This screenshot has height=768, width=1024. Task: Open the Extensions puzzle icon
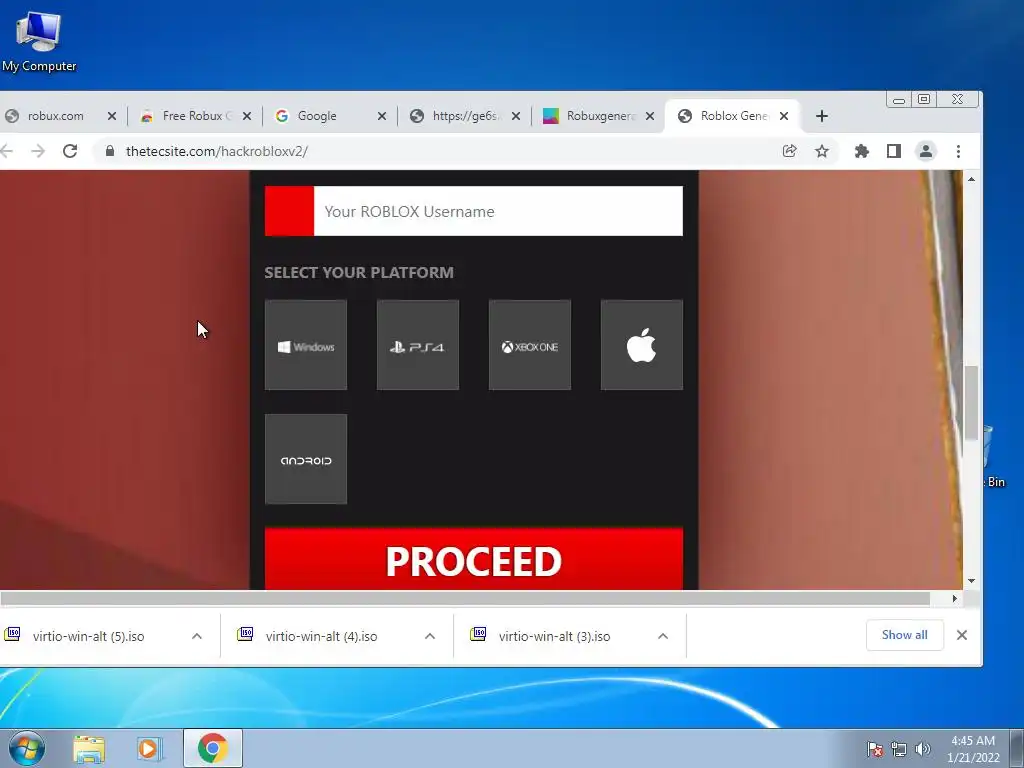[x=861, y=152]
